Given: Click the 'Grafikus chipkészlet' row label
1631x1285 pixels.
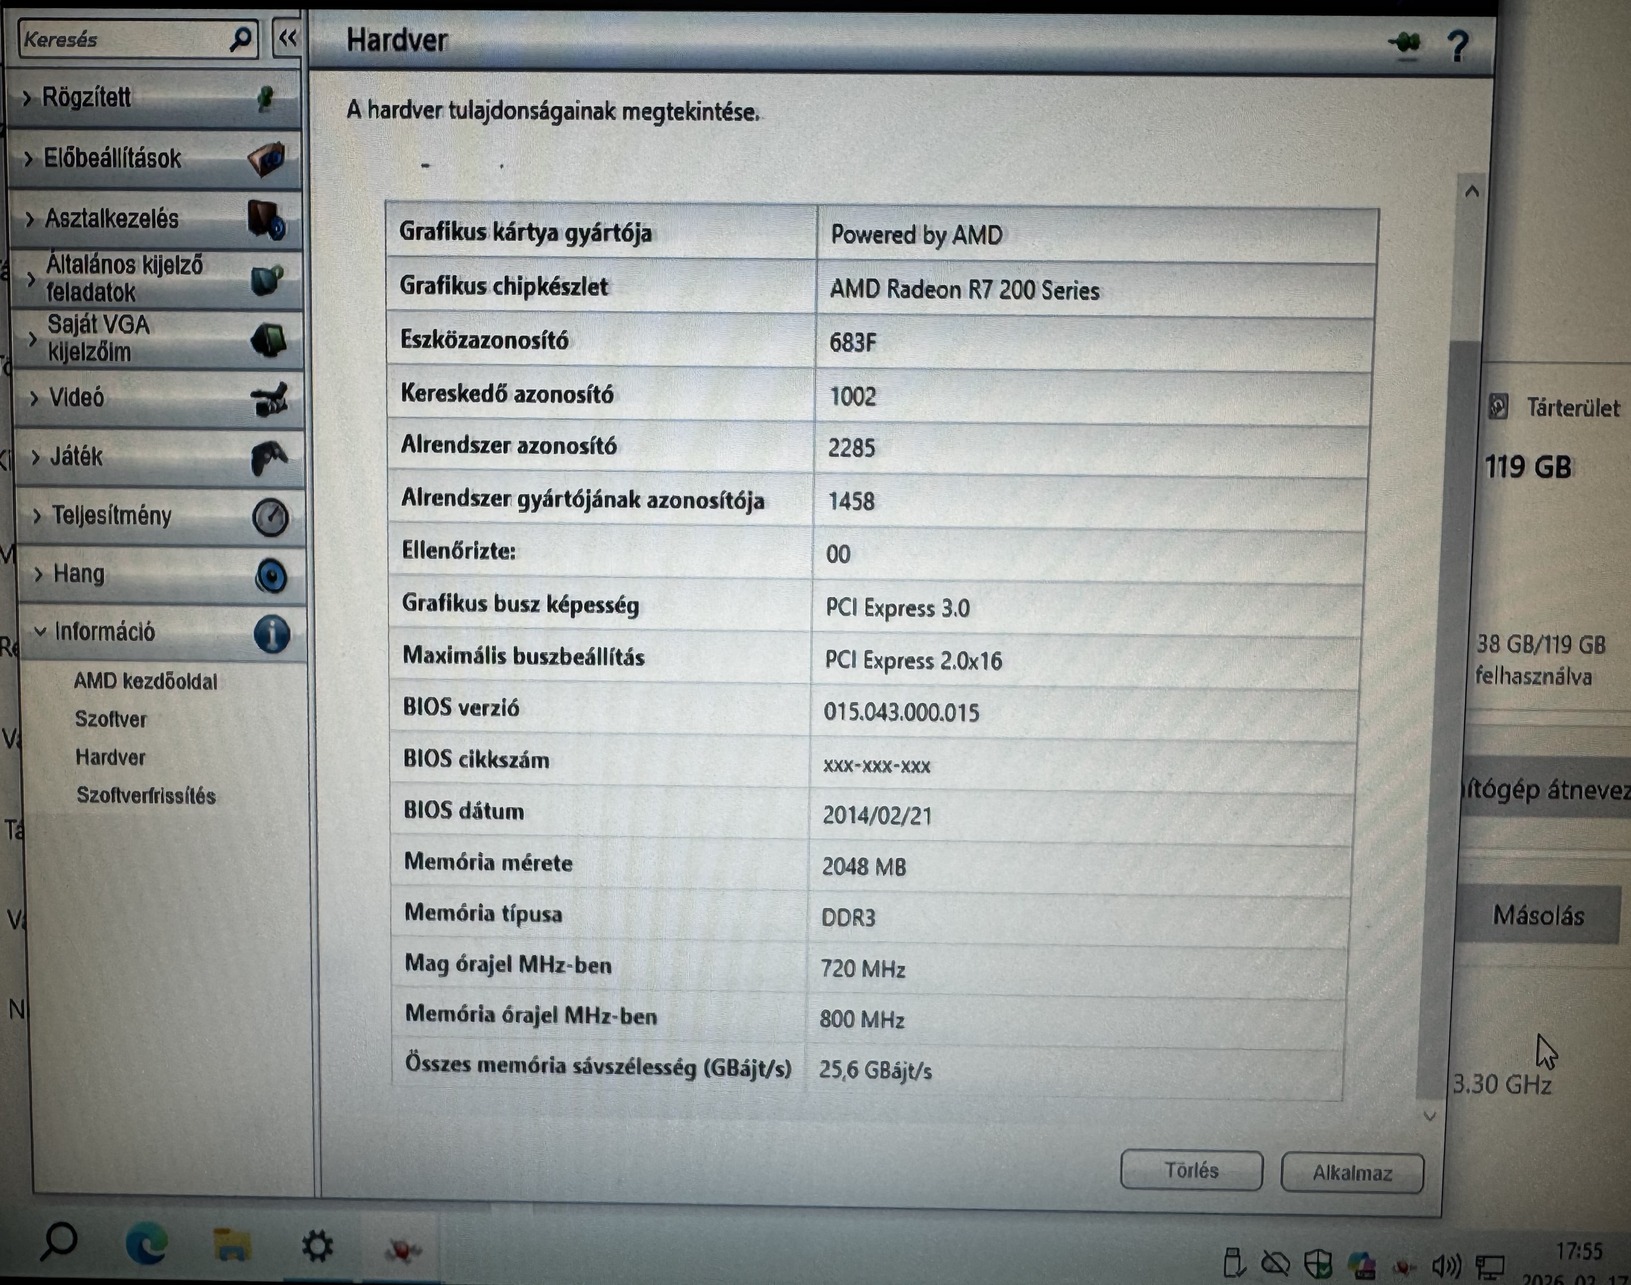Looking at the screenshot, I should tap(503, 287).
